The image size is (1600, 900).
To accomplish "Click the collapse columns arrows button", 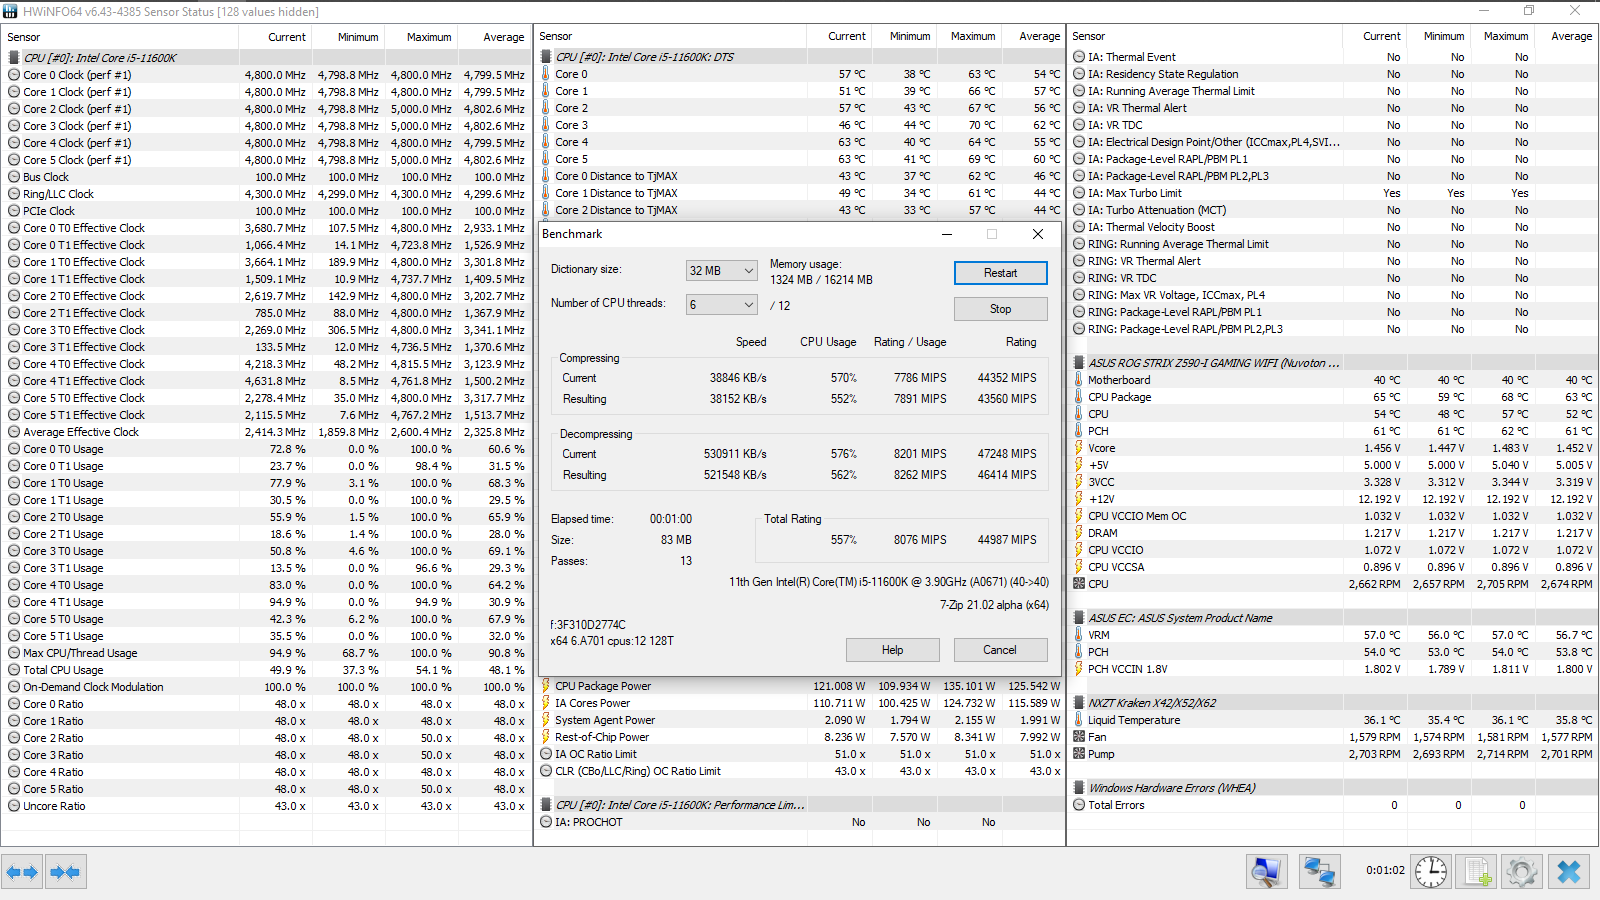I will [x=65, y=872].
